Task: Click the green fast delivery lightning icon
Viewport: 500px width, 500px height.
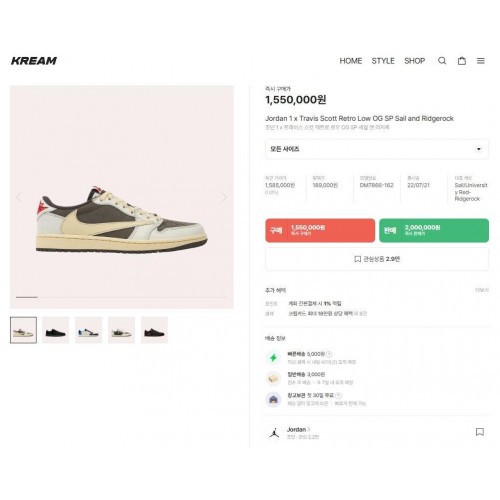Action: (x=273, y=358)
